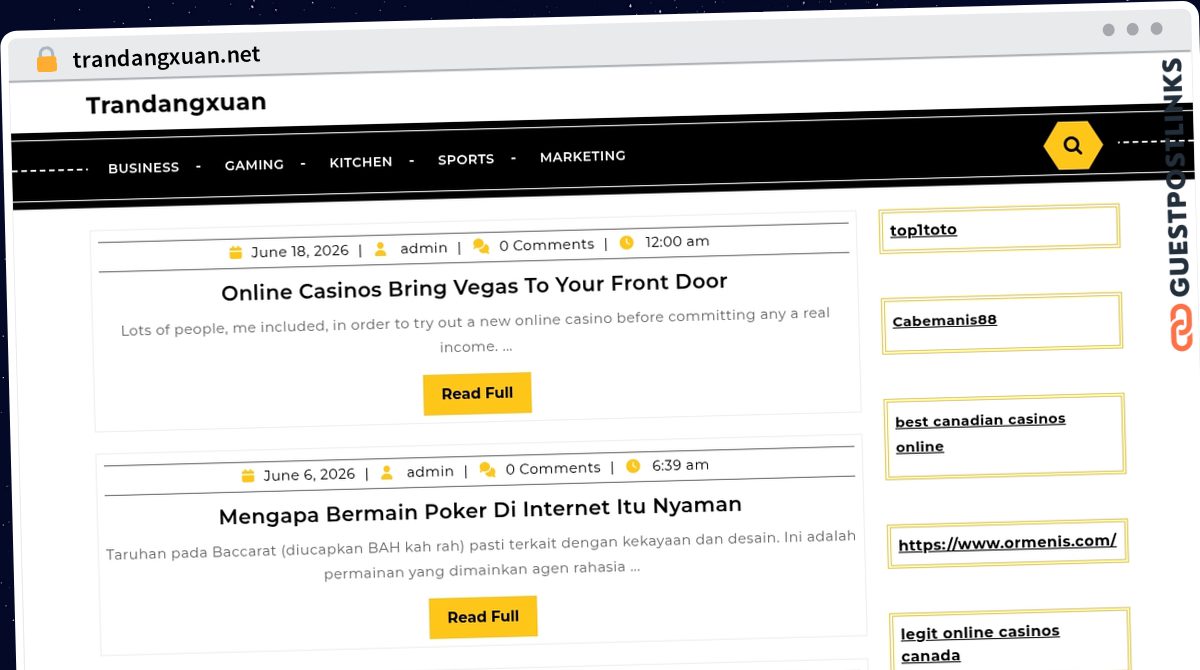Image resolution: width=1200 pixels, height=670 pixels.
Task: Click the user icon in the Online Casinos post
Action: point(381,249)
